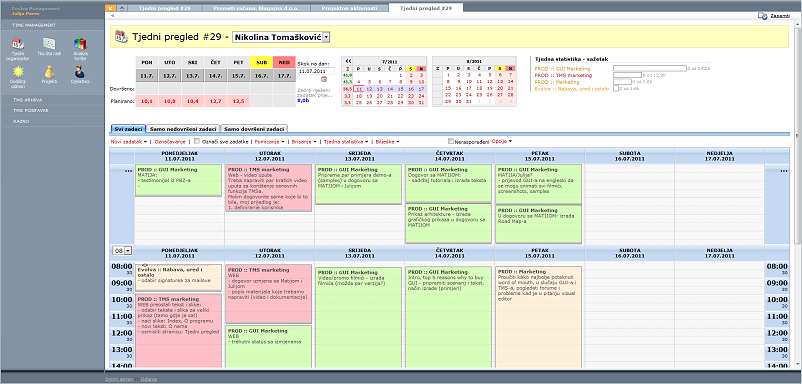This screenshot has height=384, width=802.
Task: Open the Novi zadatak dropdown menu
Action: (x=129, y=141)
